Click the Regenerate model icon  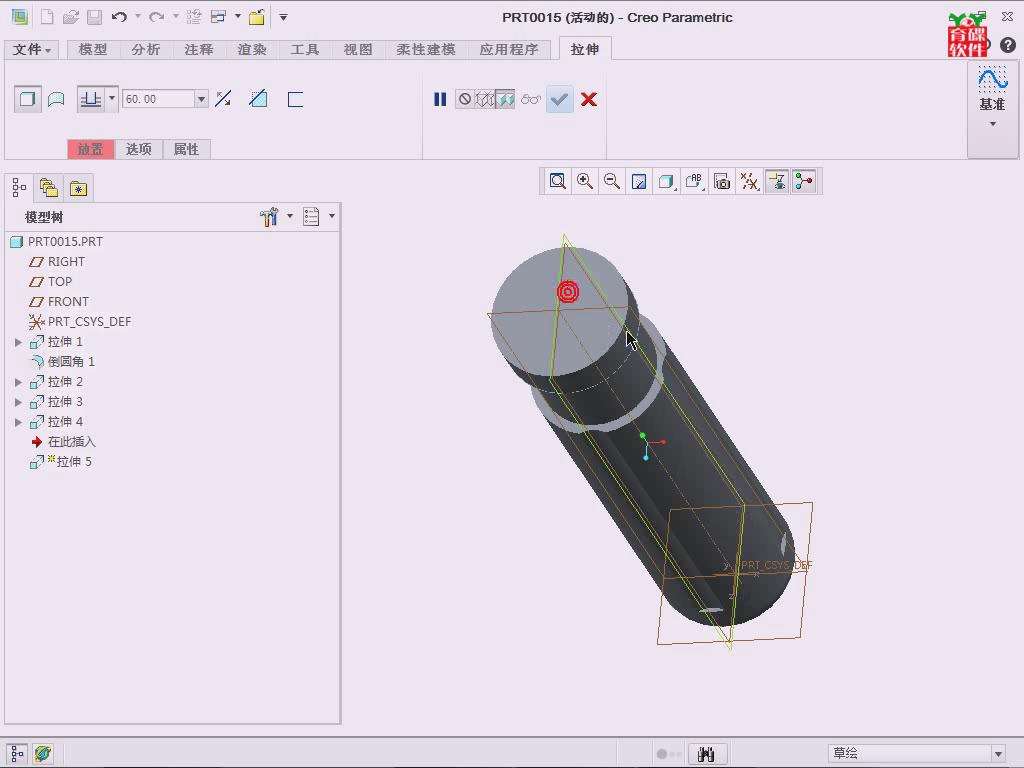[x=194, y=17]
